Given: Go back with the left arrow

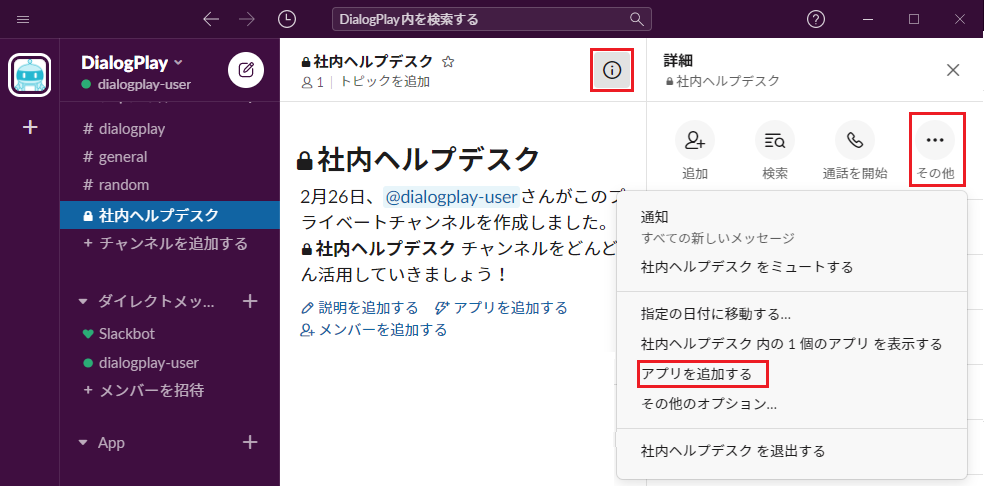Looking at the screenshot, I should (211, 19).
